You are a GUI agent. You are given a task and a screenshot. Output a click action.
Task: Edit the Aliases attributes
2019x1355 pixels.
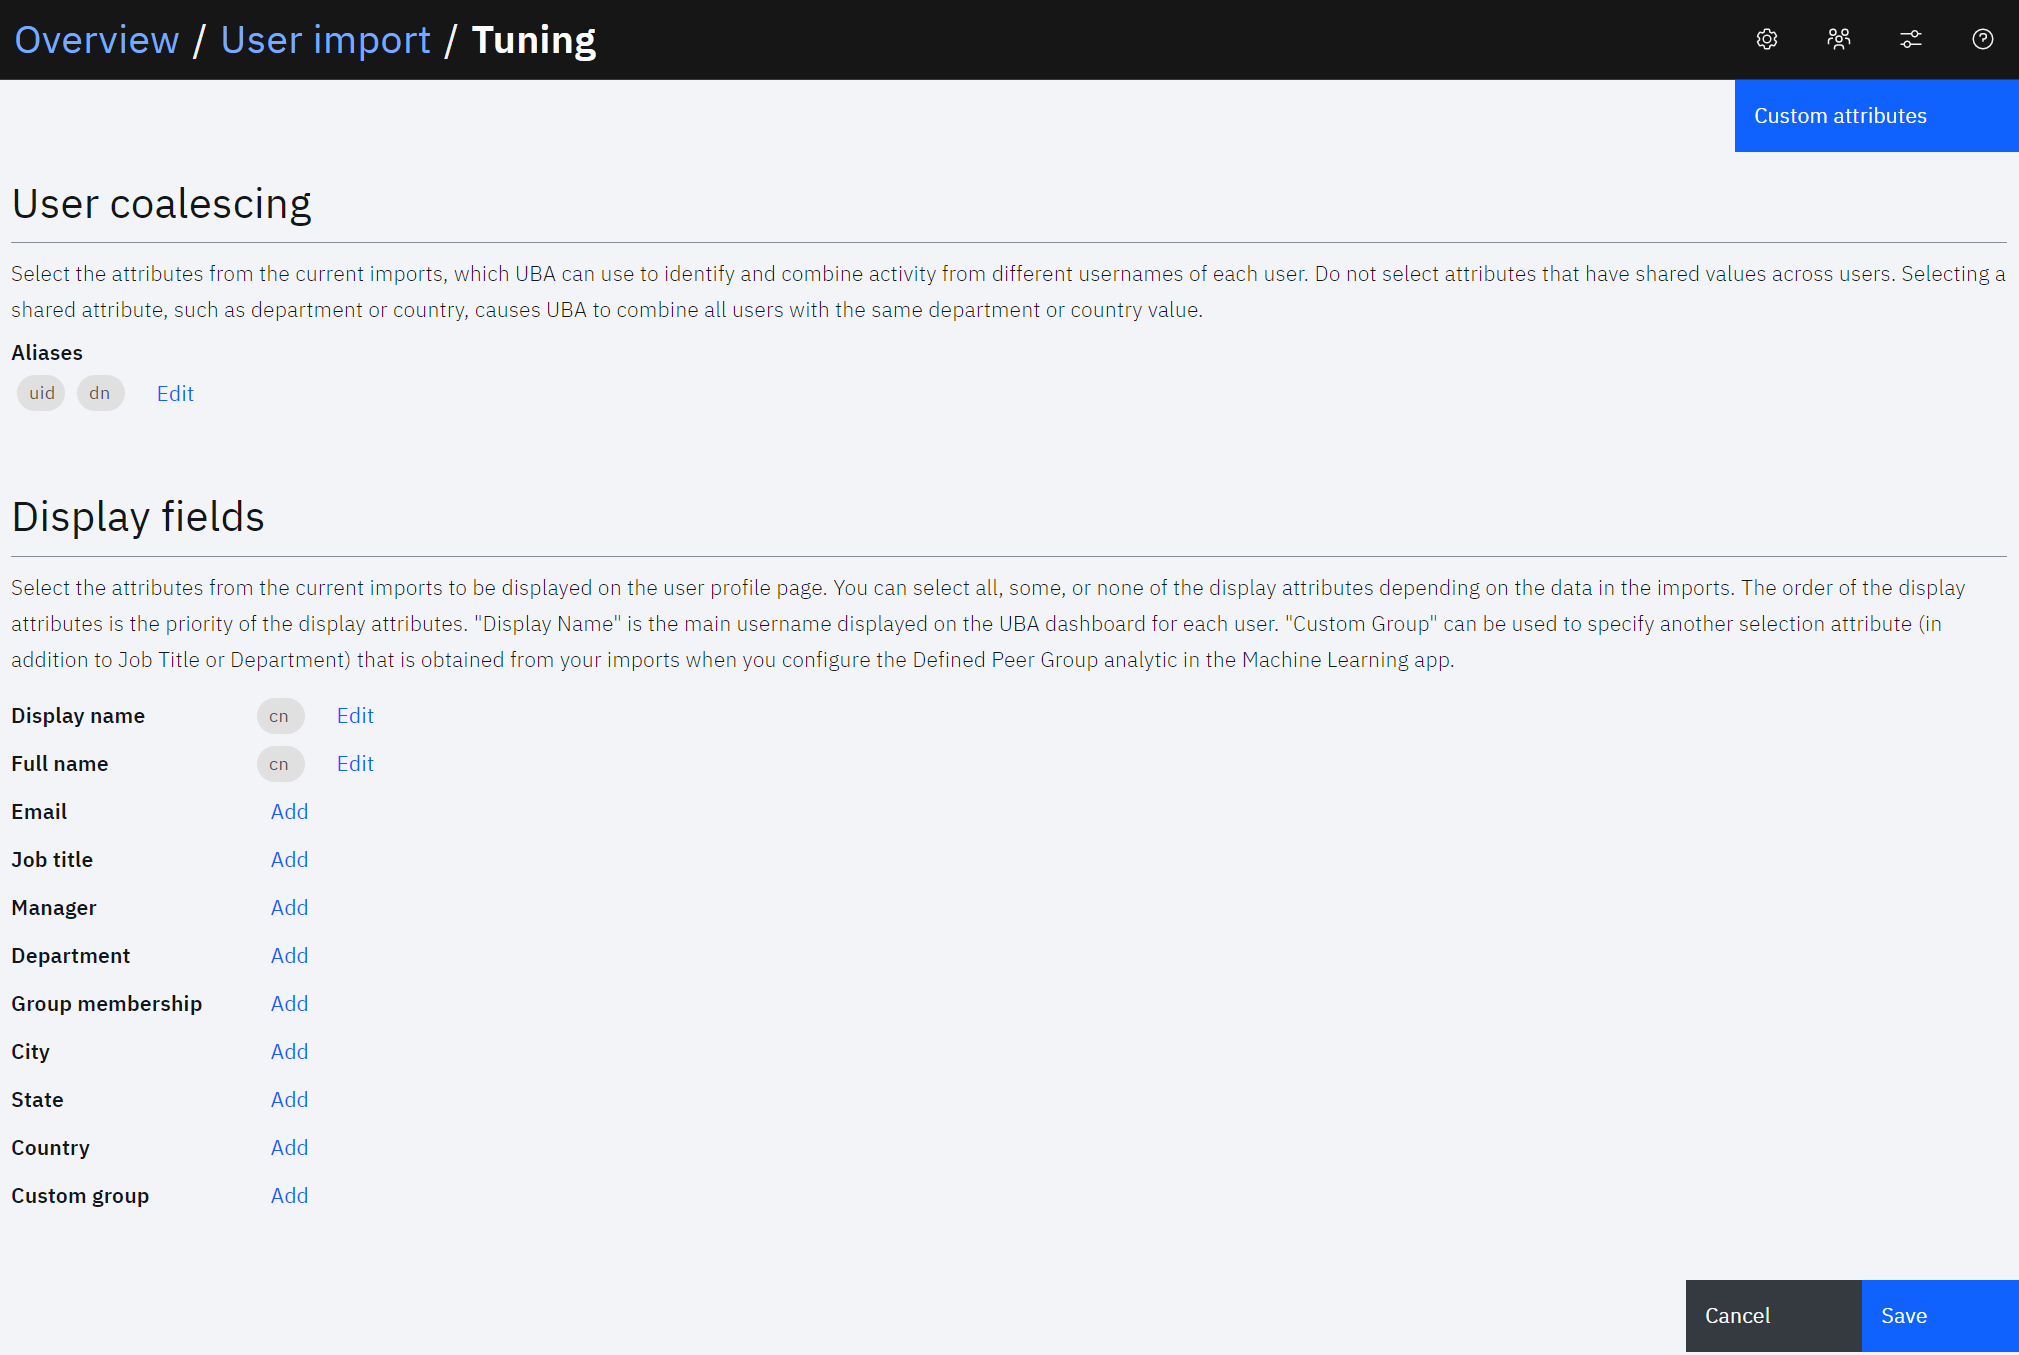coord(175,393)
